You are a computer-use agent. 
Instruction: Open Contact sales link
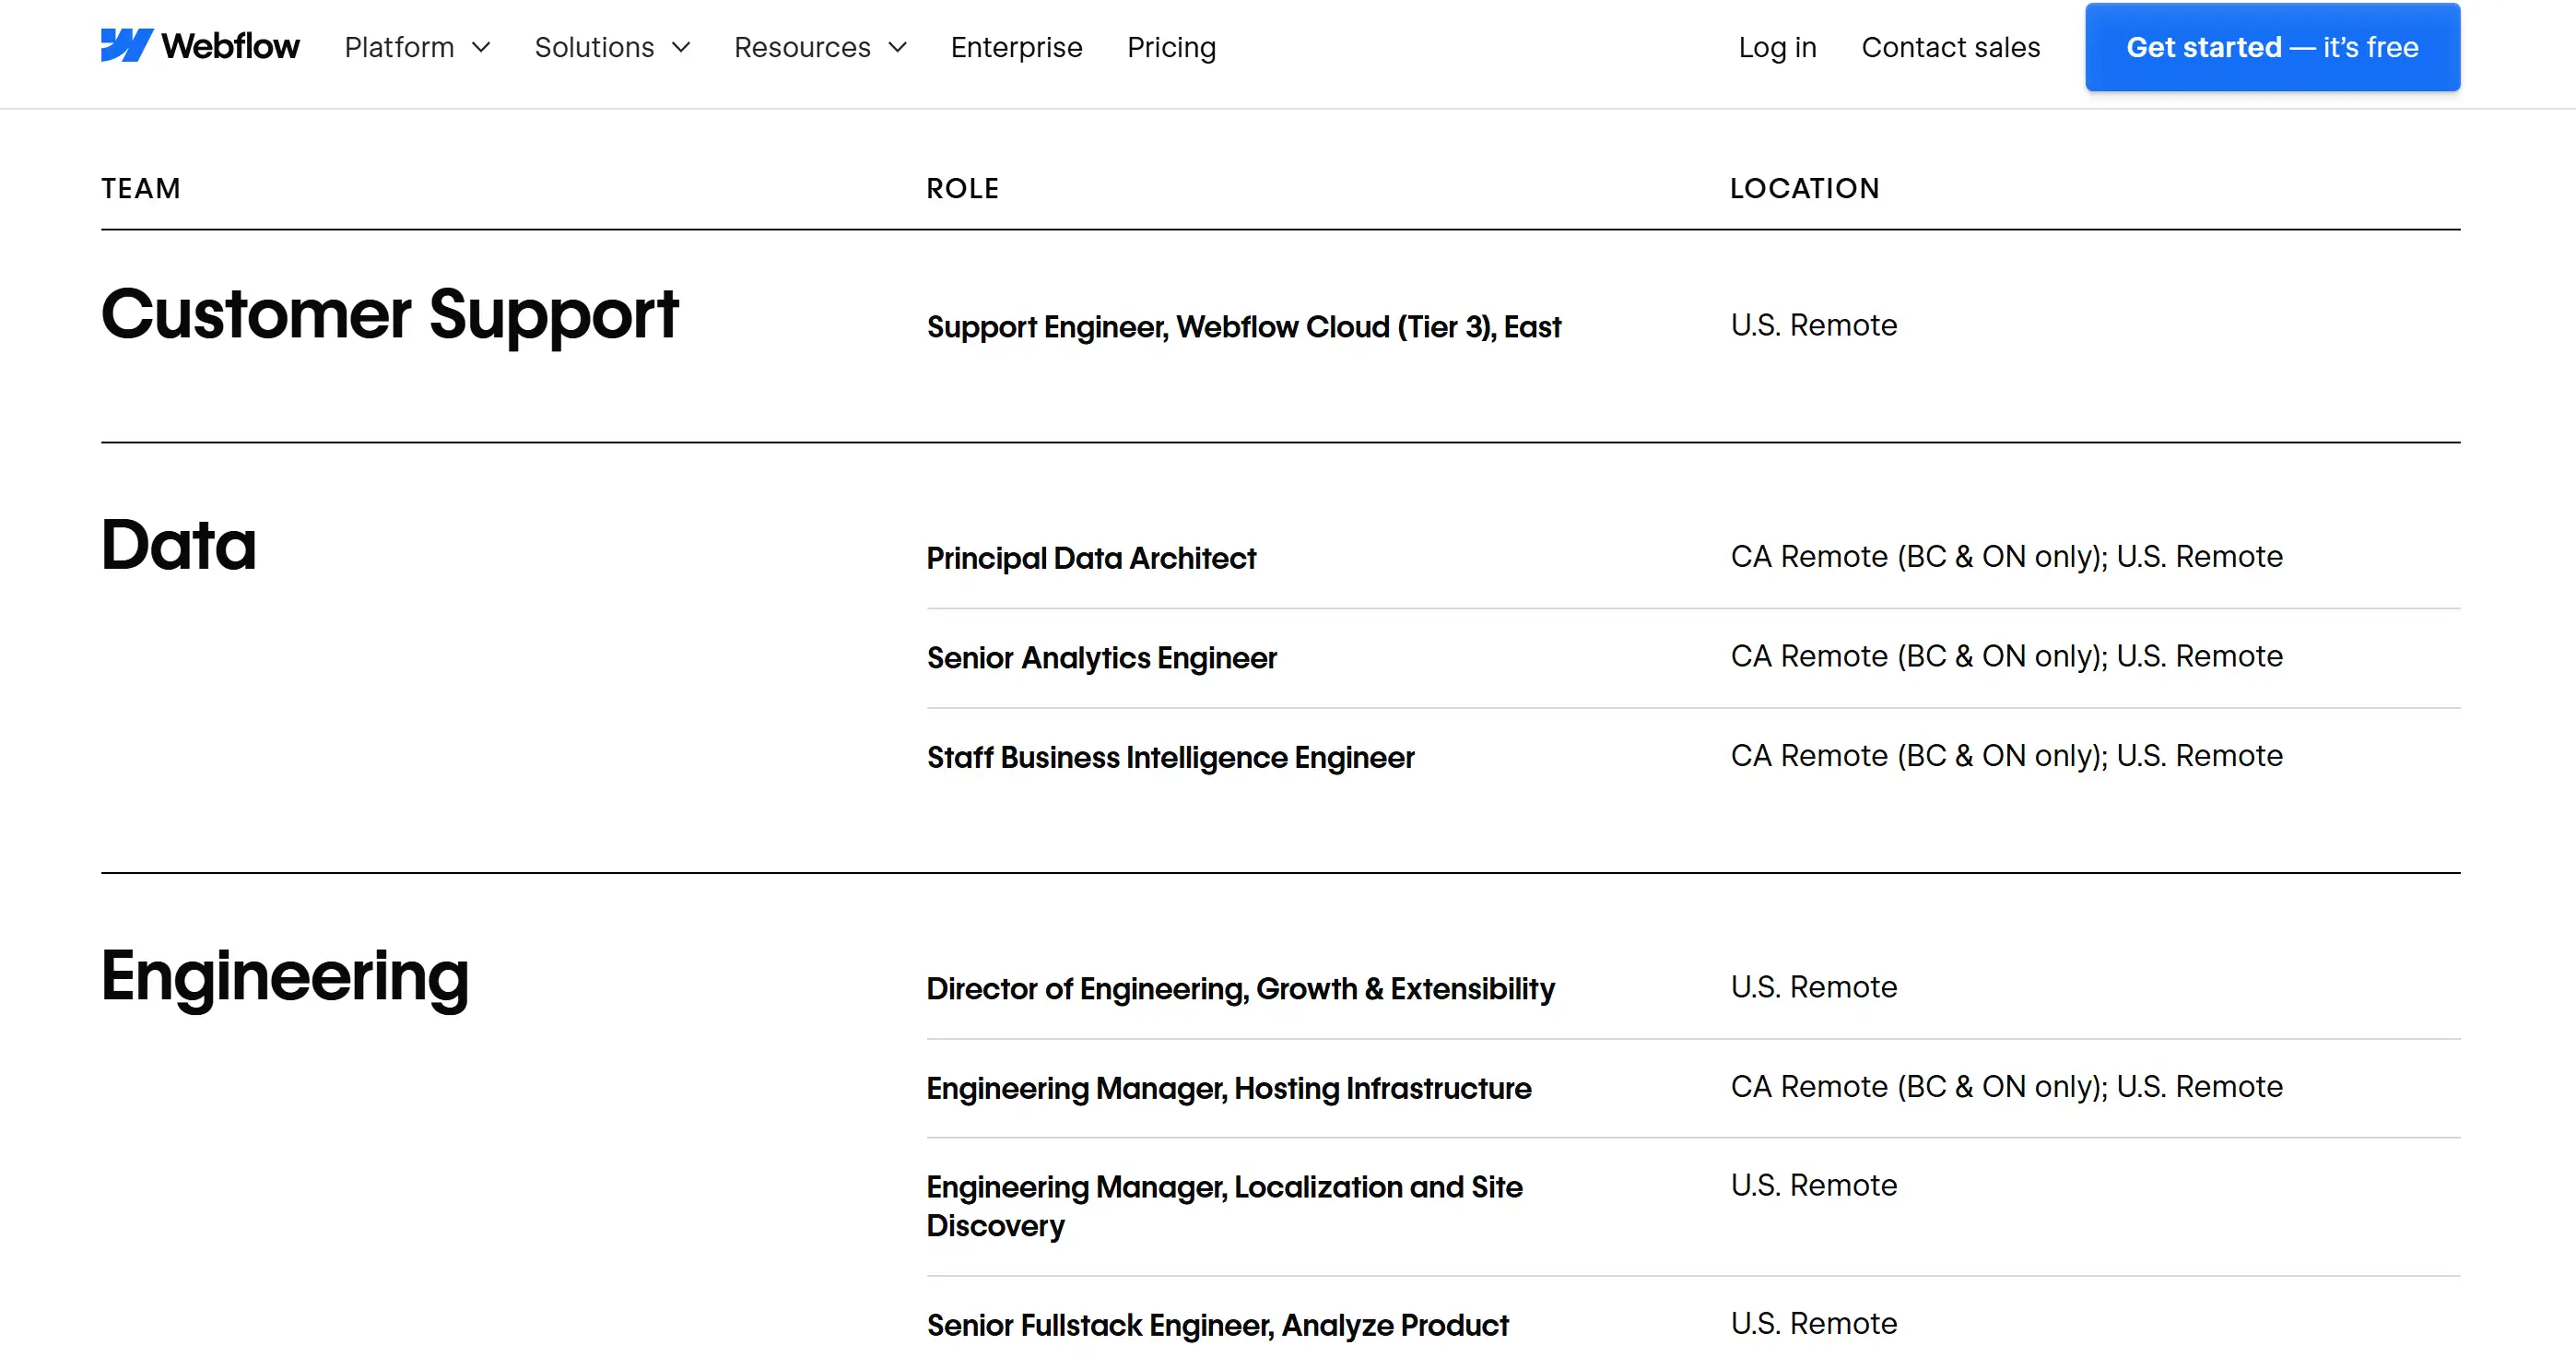pos(1950,47)
